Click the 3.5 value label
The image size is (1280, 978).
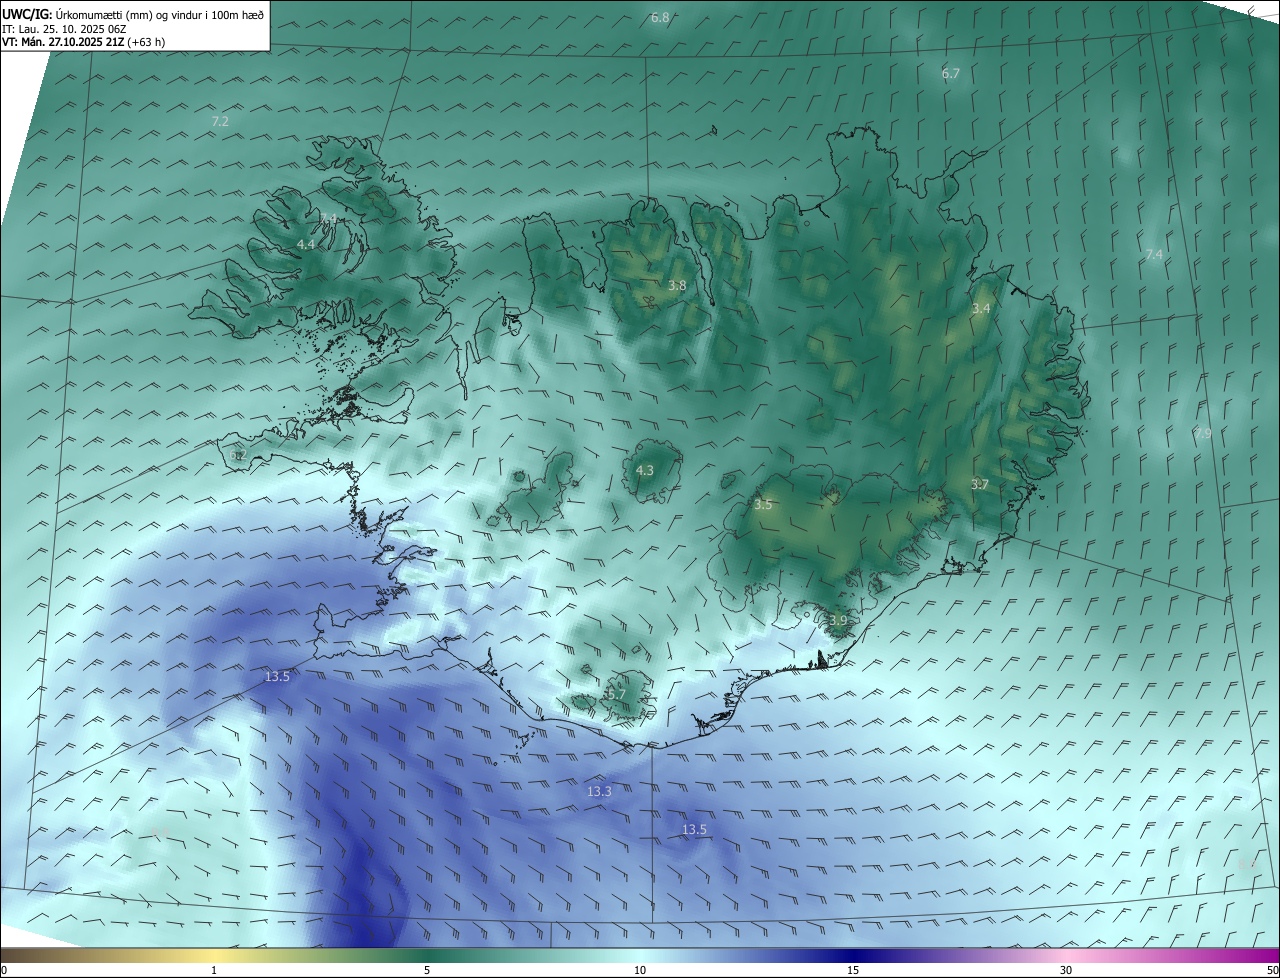click(763, 505)
